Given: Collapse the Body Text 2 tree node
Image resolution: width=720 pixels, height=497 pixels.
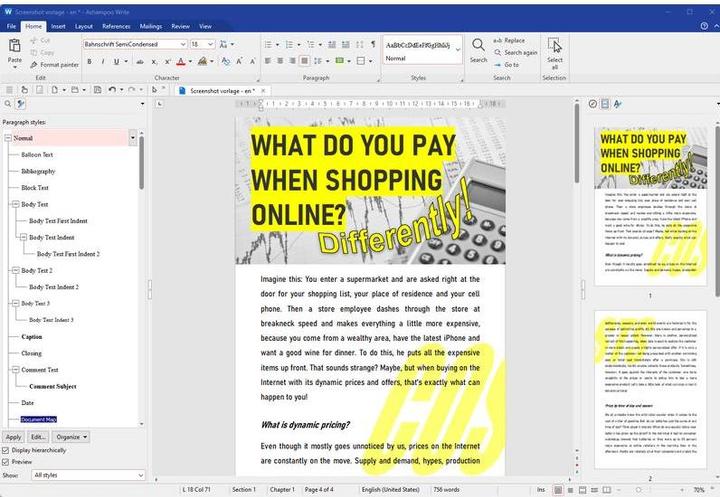Looking at the screenshot, I should pyautogui.click(x=15, y=270).
